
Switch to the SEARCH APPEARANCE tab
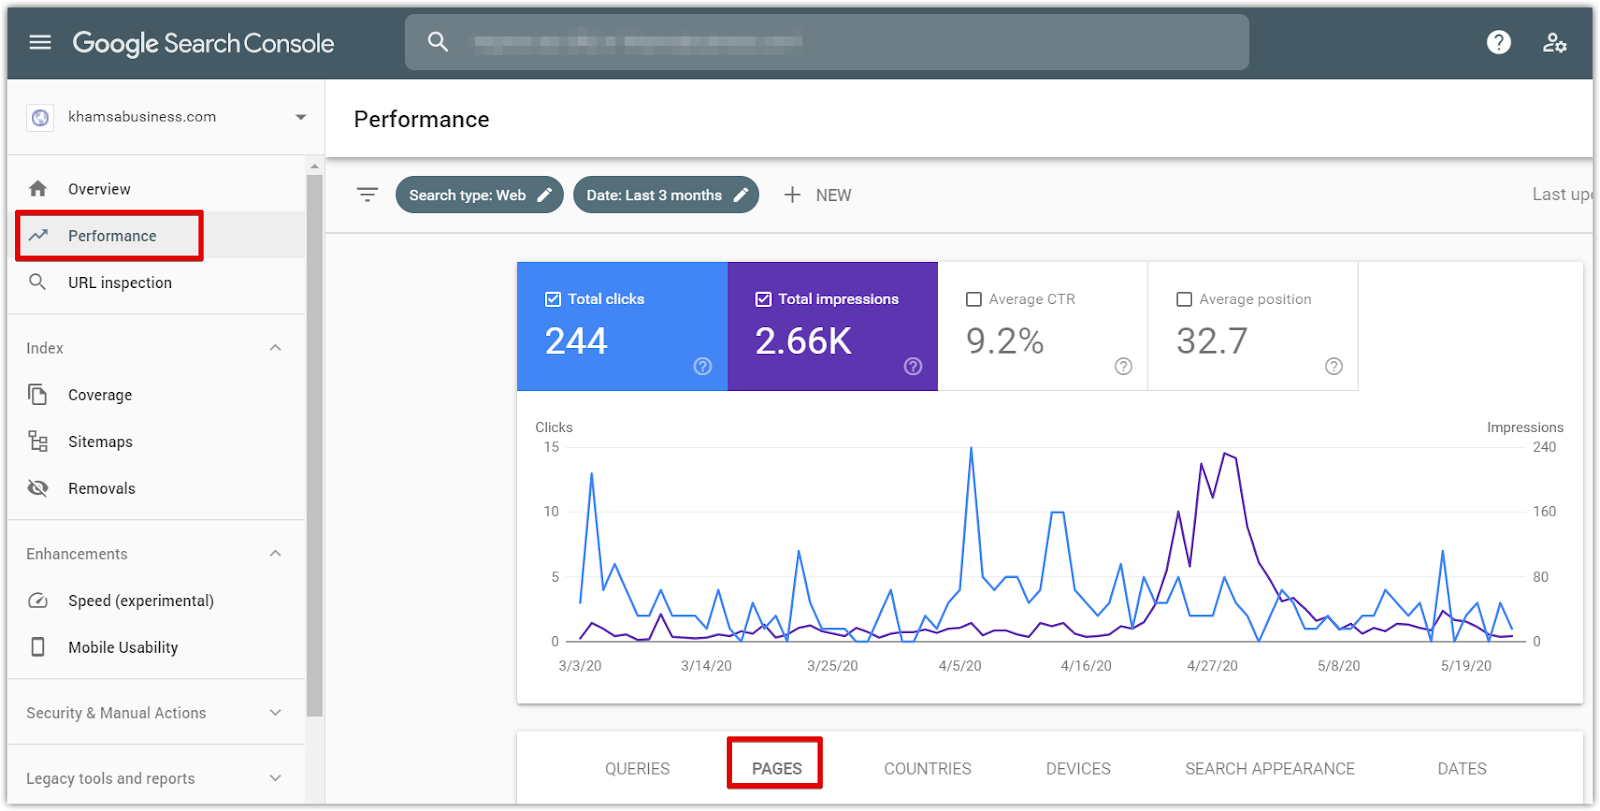coord(1270,768)
